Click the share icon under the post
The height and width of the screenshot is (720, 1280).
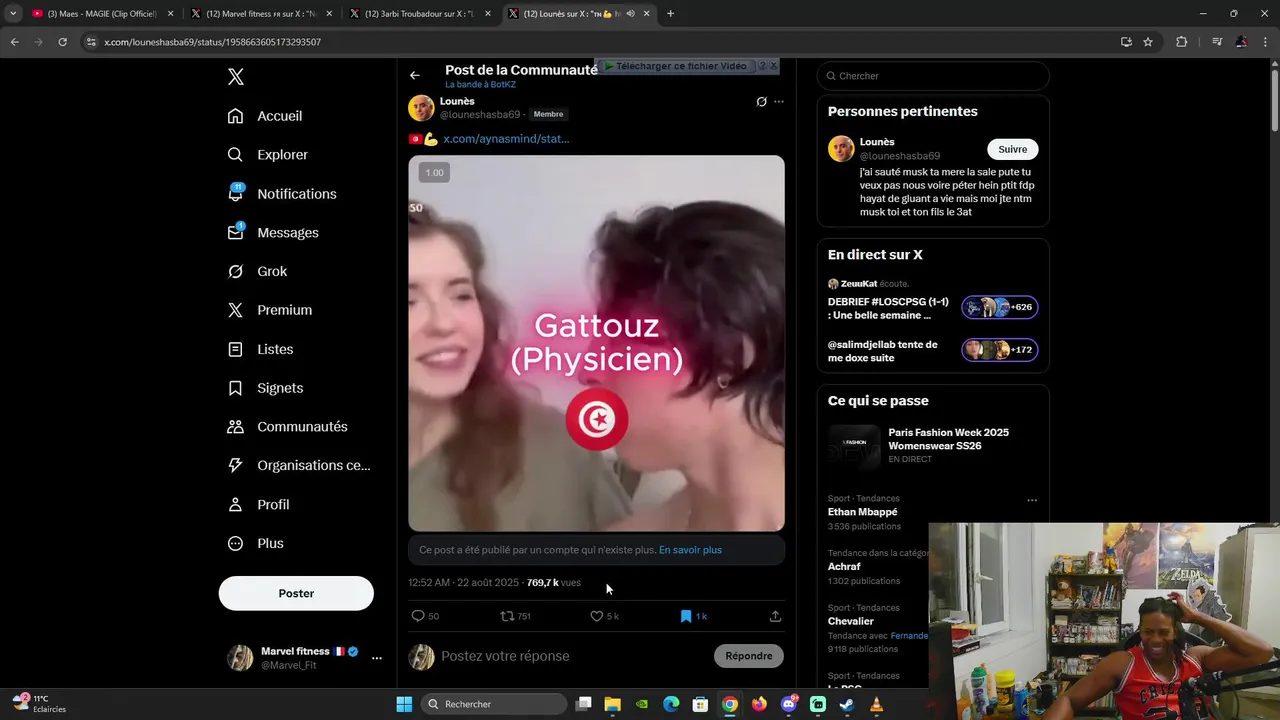click(775, 616)
